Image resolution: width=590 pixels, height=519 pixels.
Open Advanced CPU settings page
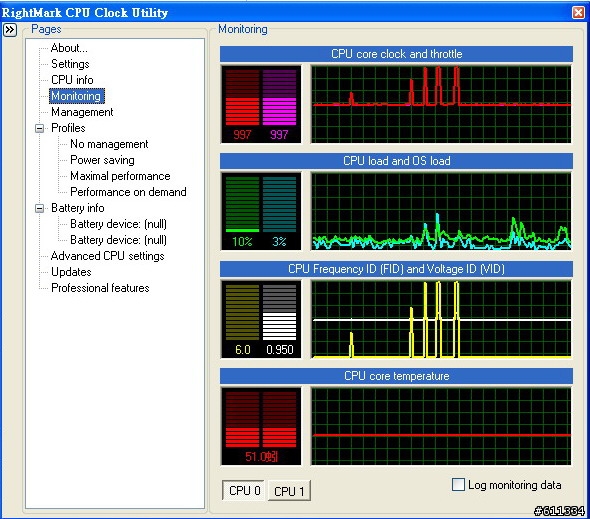point(108,256)
